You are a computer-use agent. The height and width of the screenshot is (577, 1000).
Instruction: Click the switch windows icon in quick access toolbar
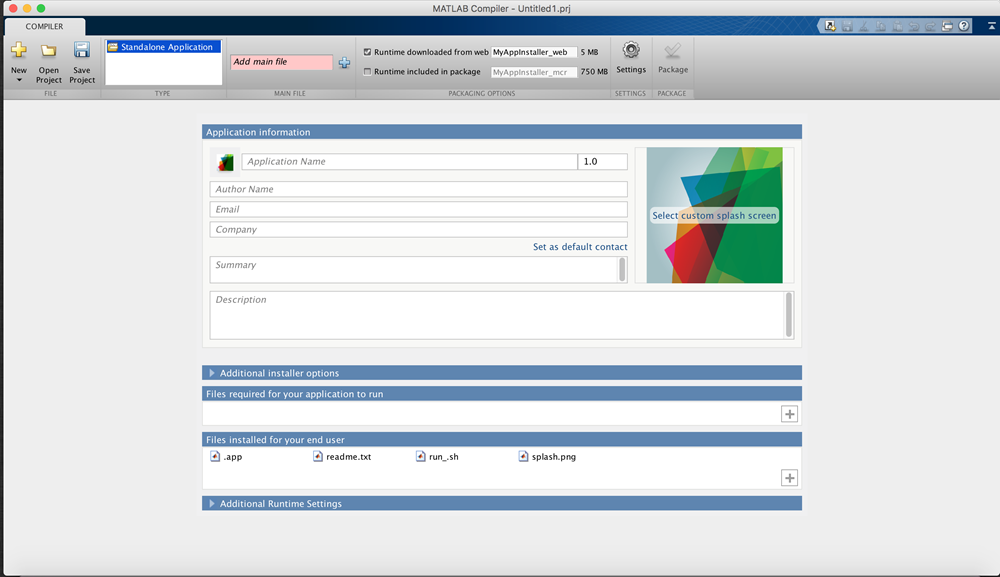click(947, 26)
